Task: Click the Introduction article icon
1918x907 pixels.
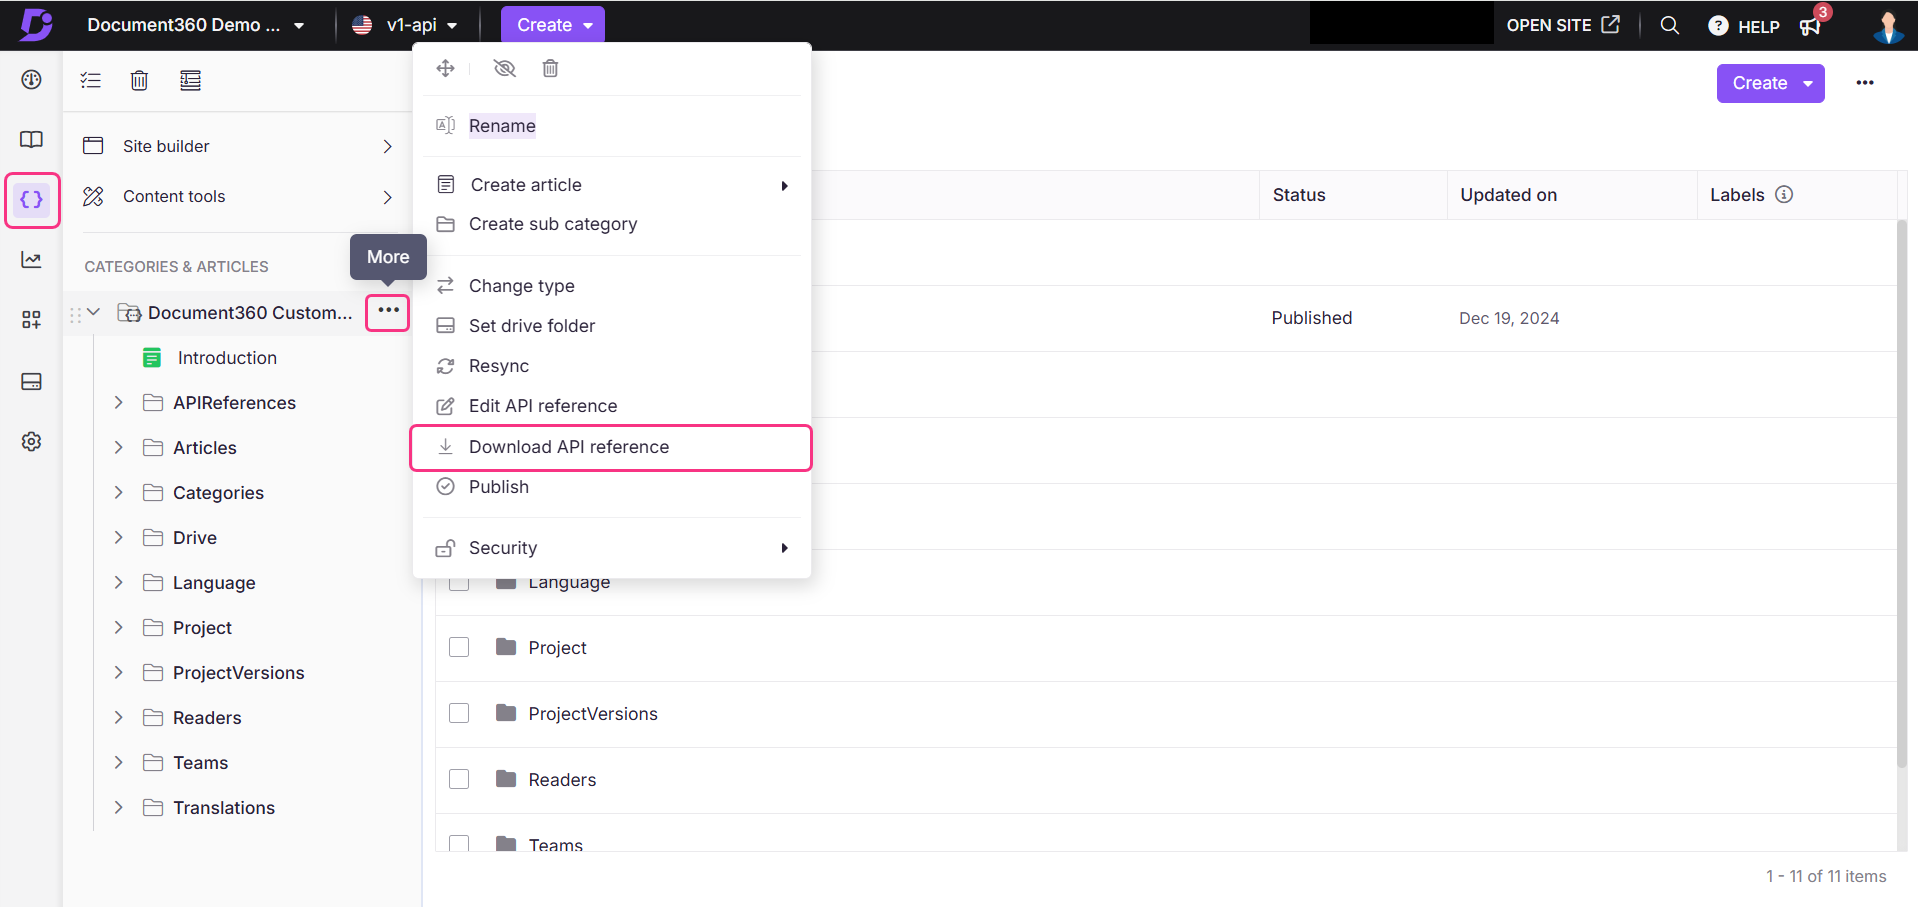Action: 152,358
